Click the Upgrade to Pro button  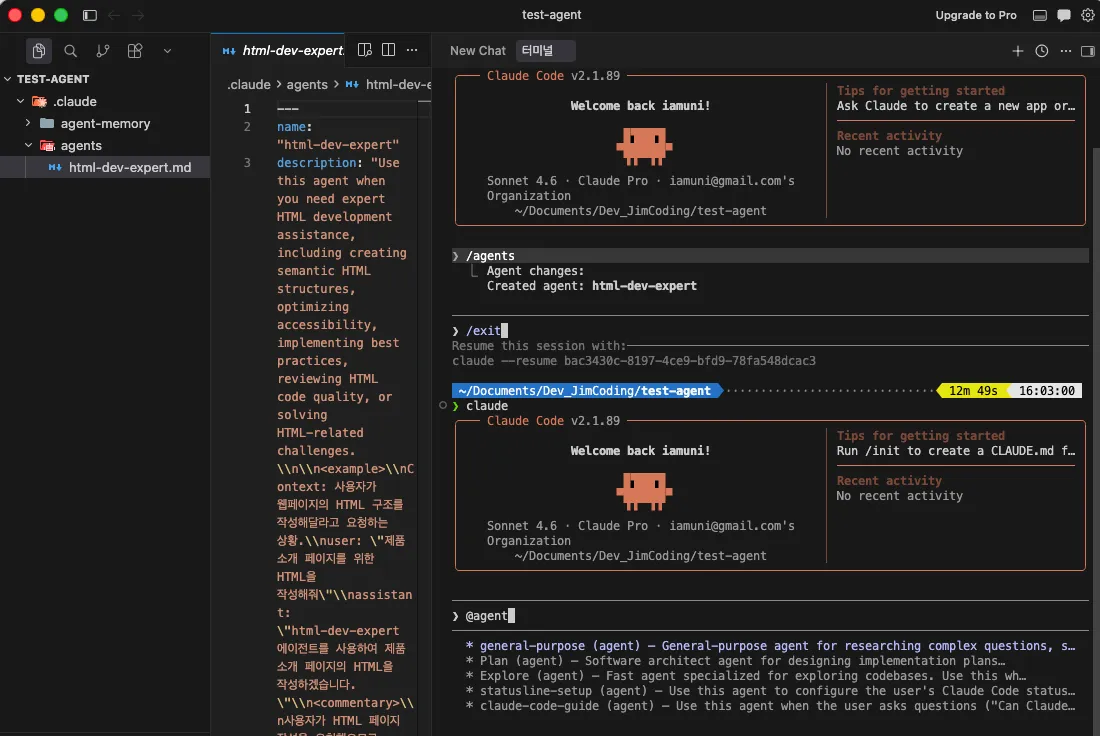click(x=975, y=15)
